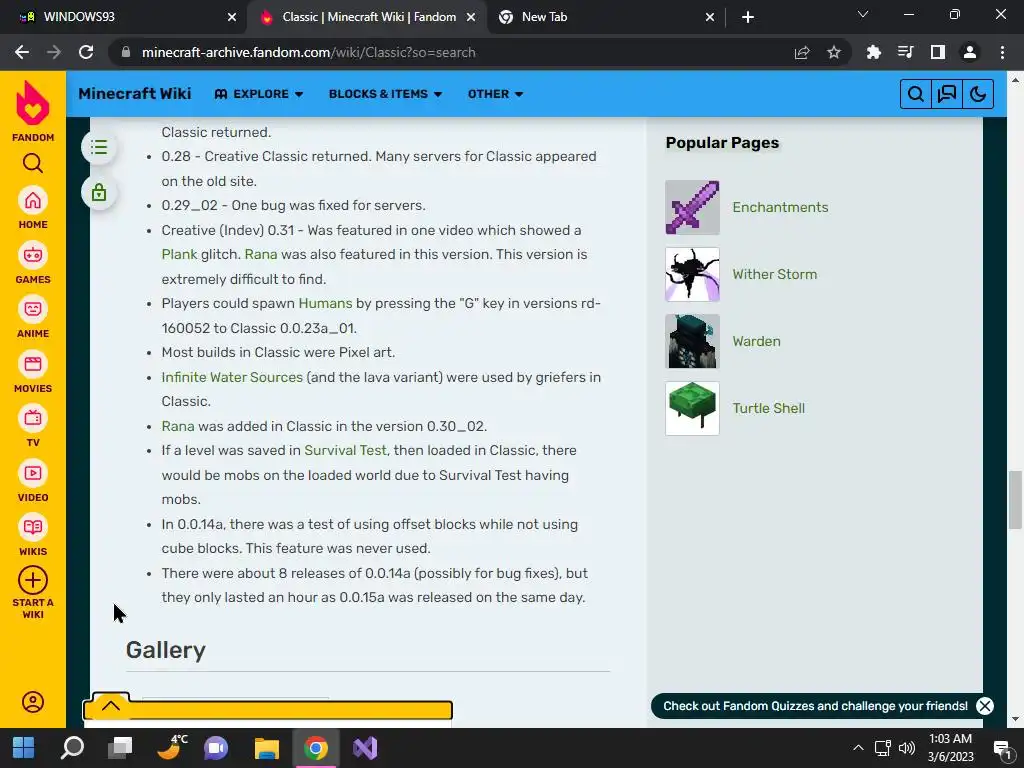This screenshot has height=768, width=1024.
Task: Open Enchantments popular page link
Action: point(780,207)
